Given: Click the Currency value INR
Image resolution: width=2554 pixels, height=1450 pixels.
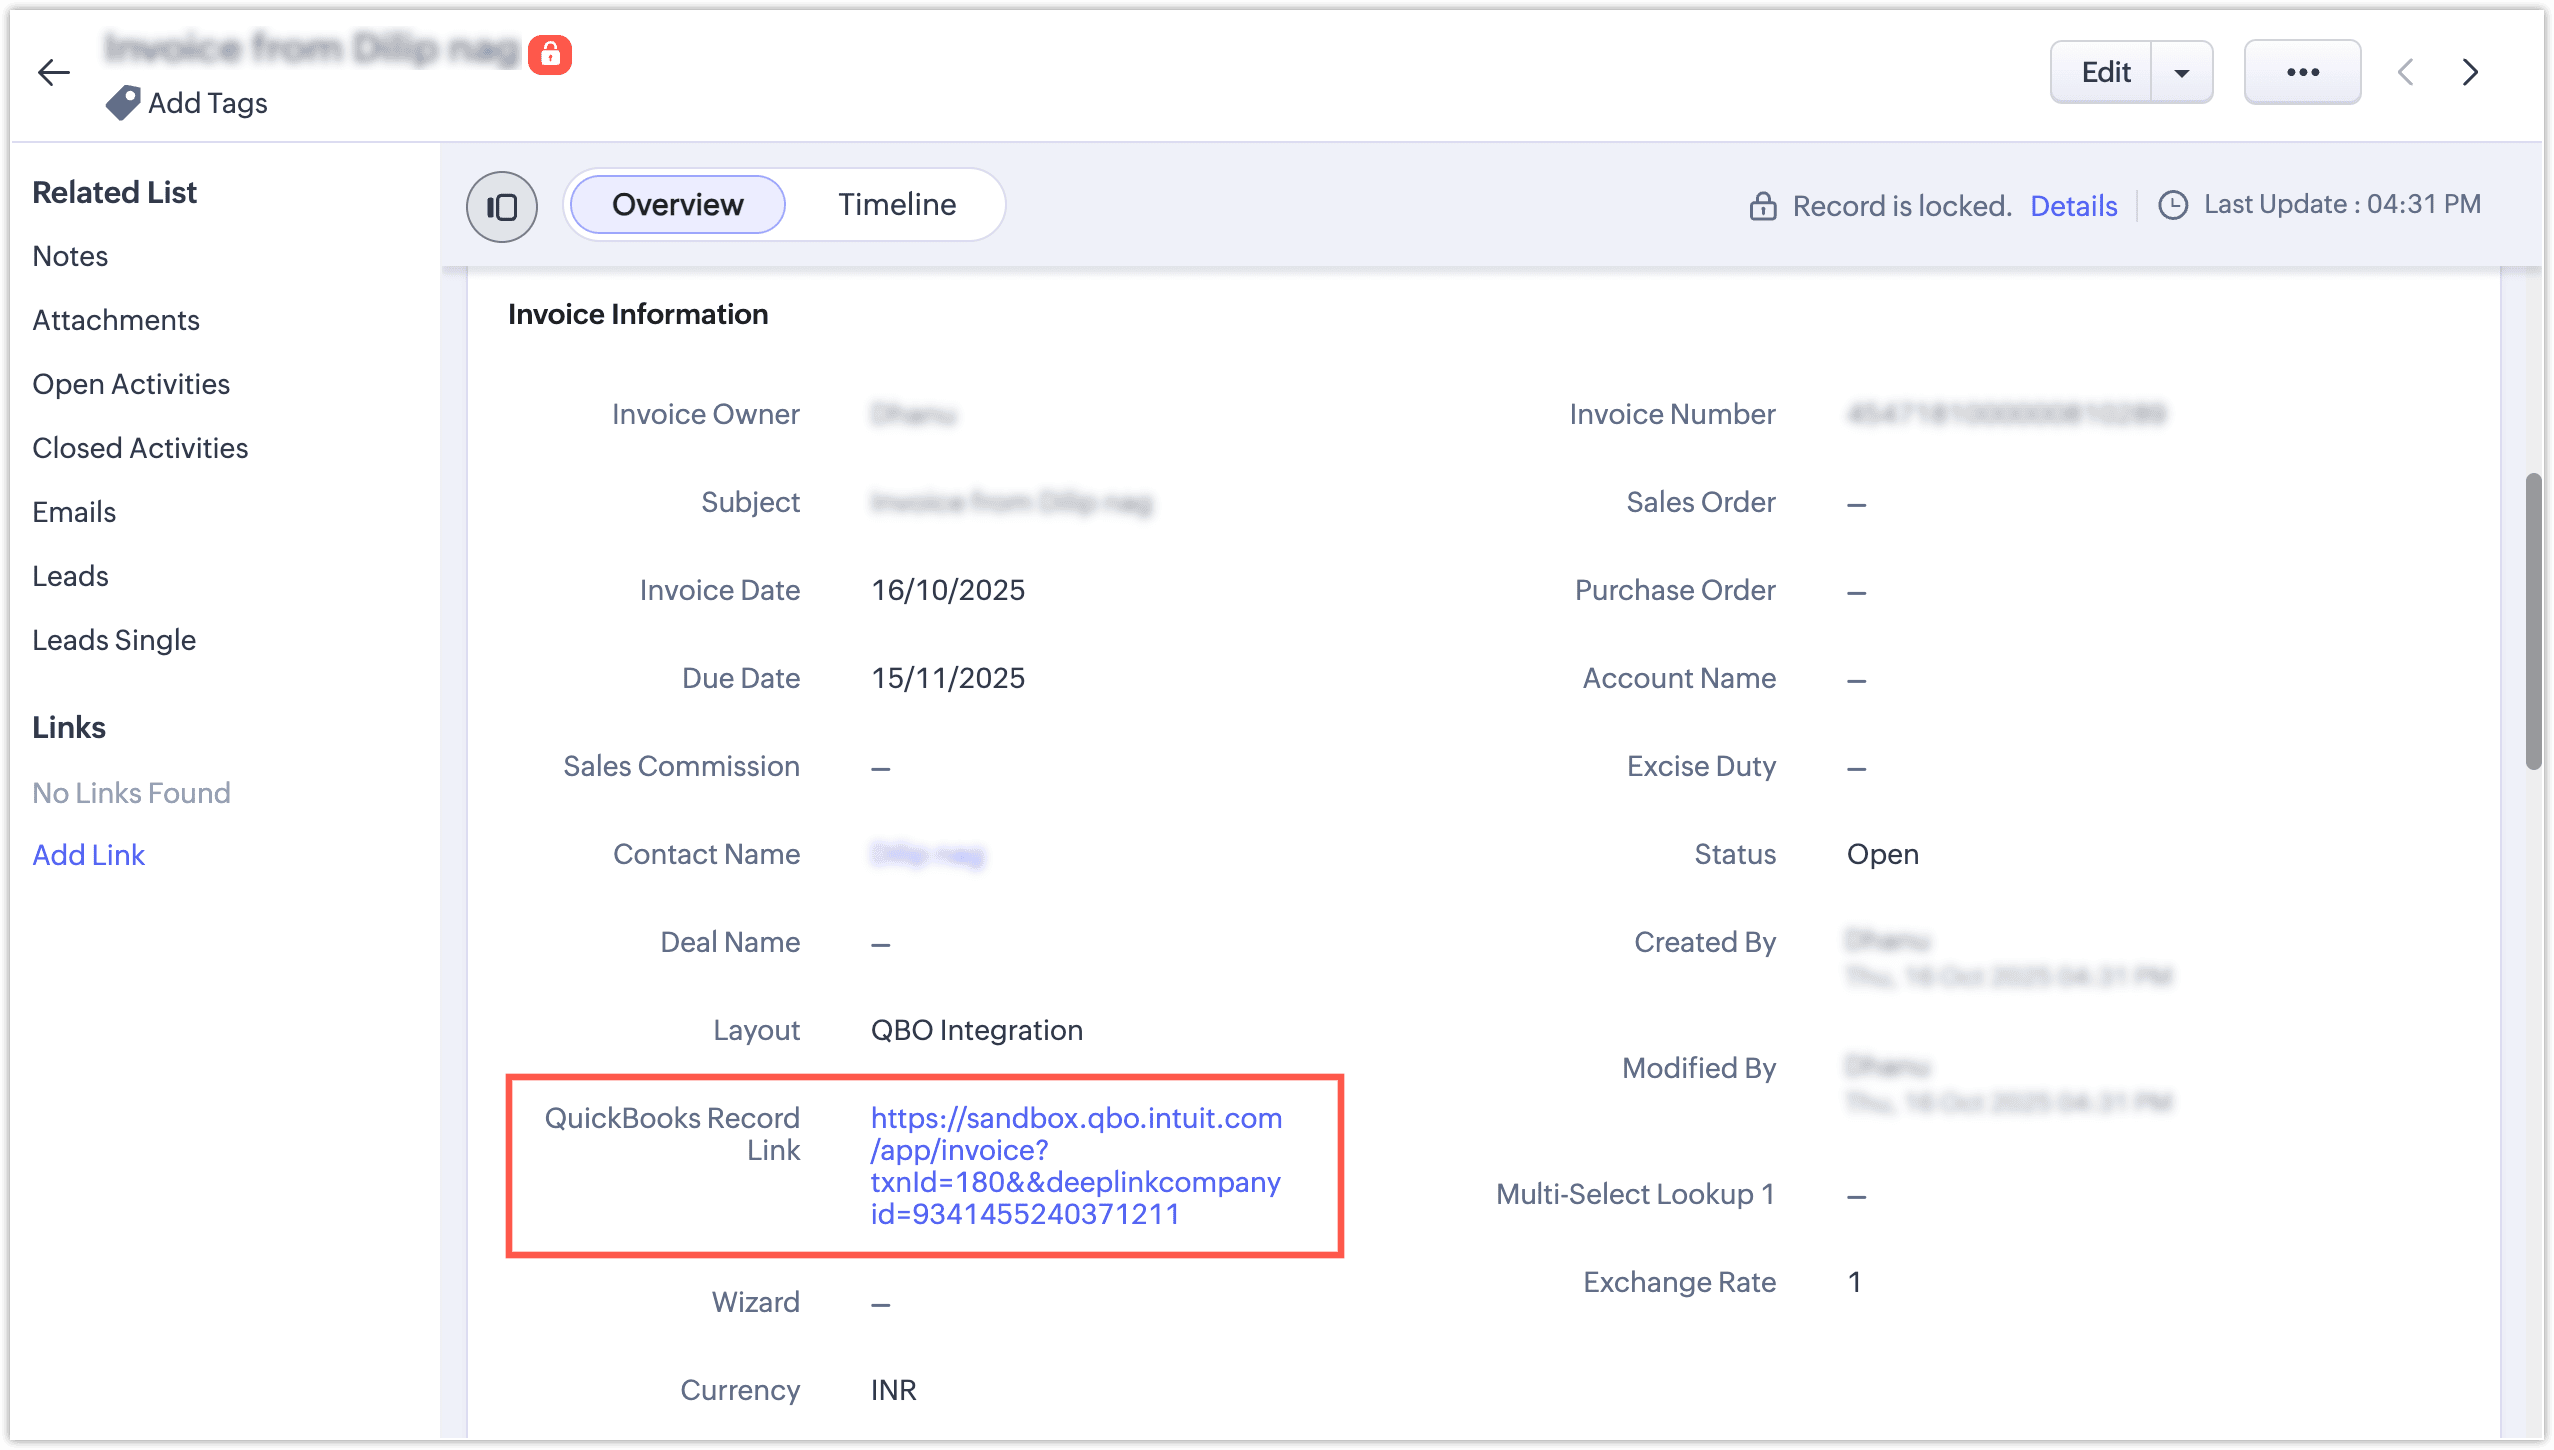Looking at the screenshot, I should click(x=894, y=1391).
